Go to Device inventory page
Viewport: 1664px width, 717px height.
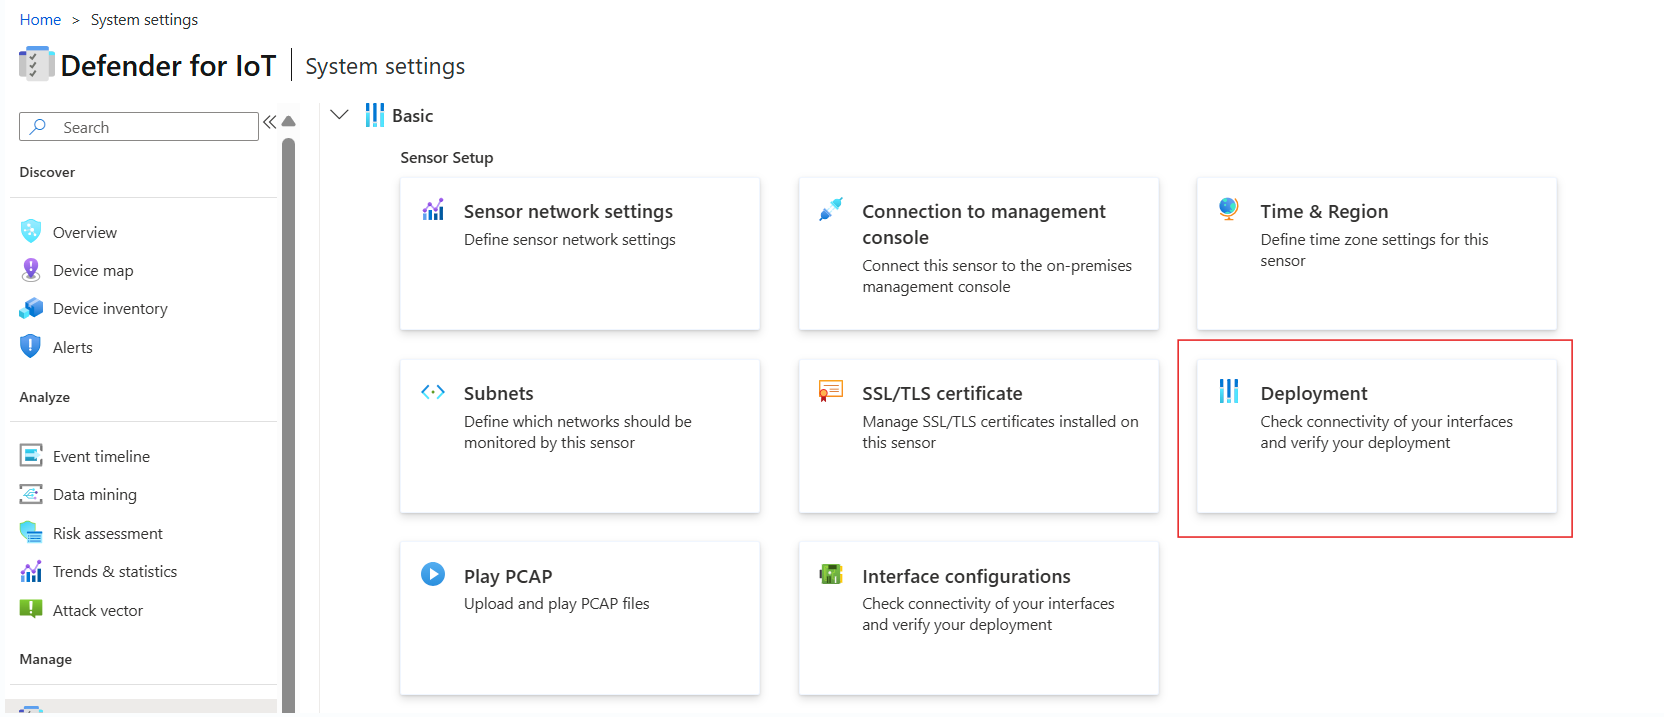click(110, 309)
